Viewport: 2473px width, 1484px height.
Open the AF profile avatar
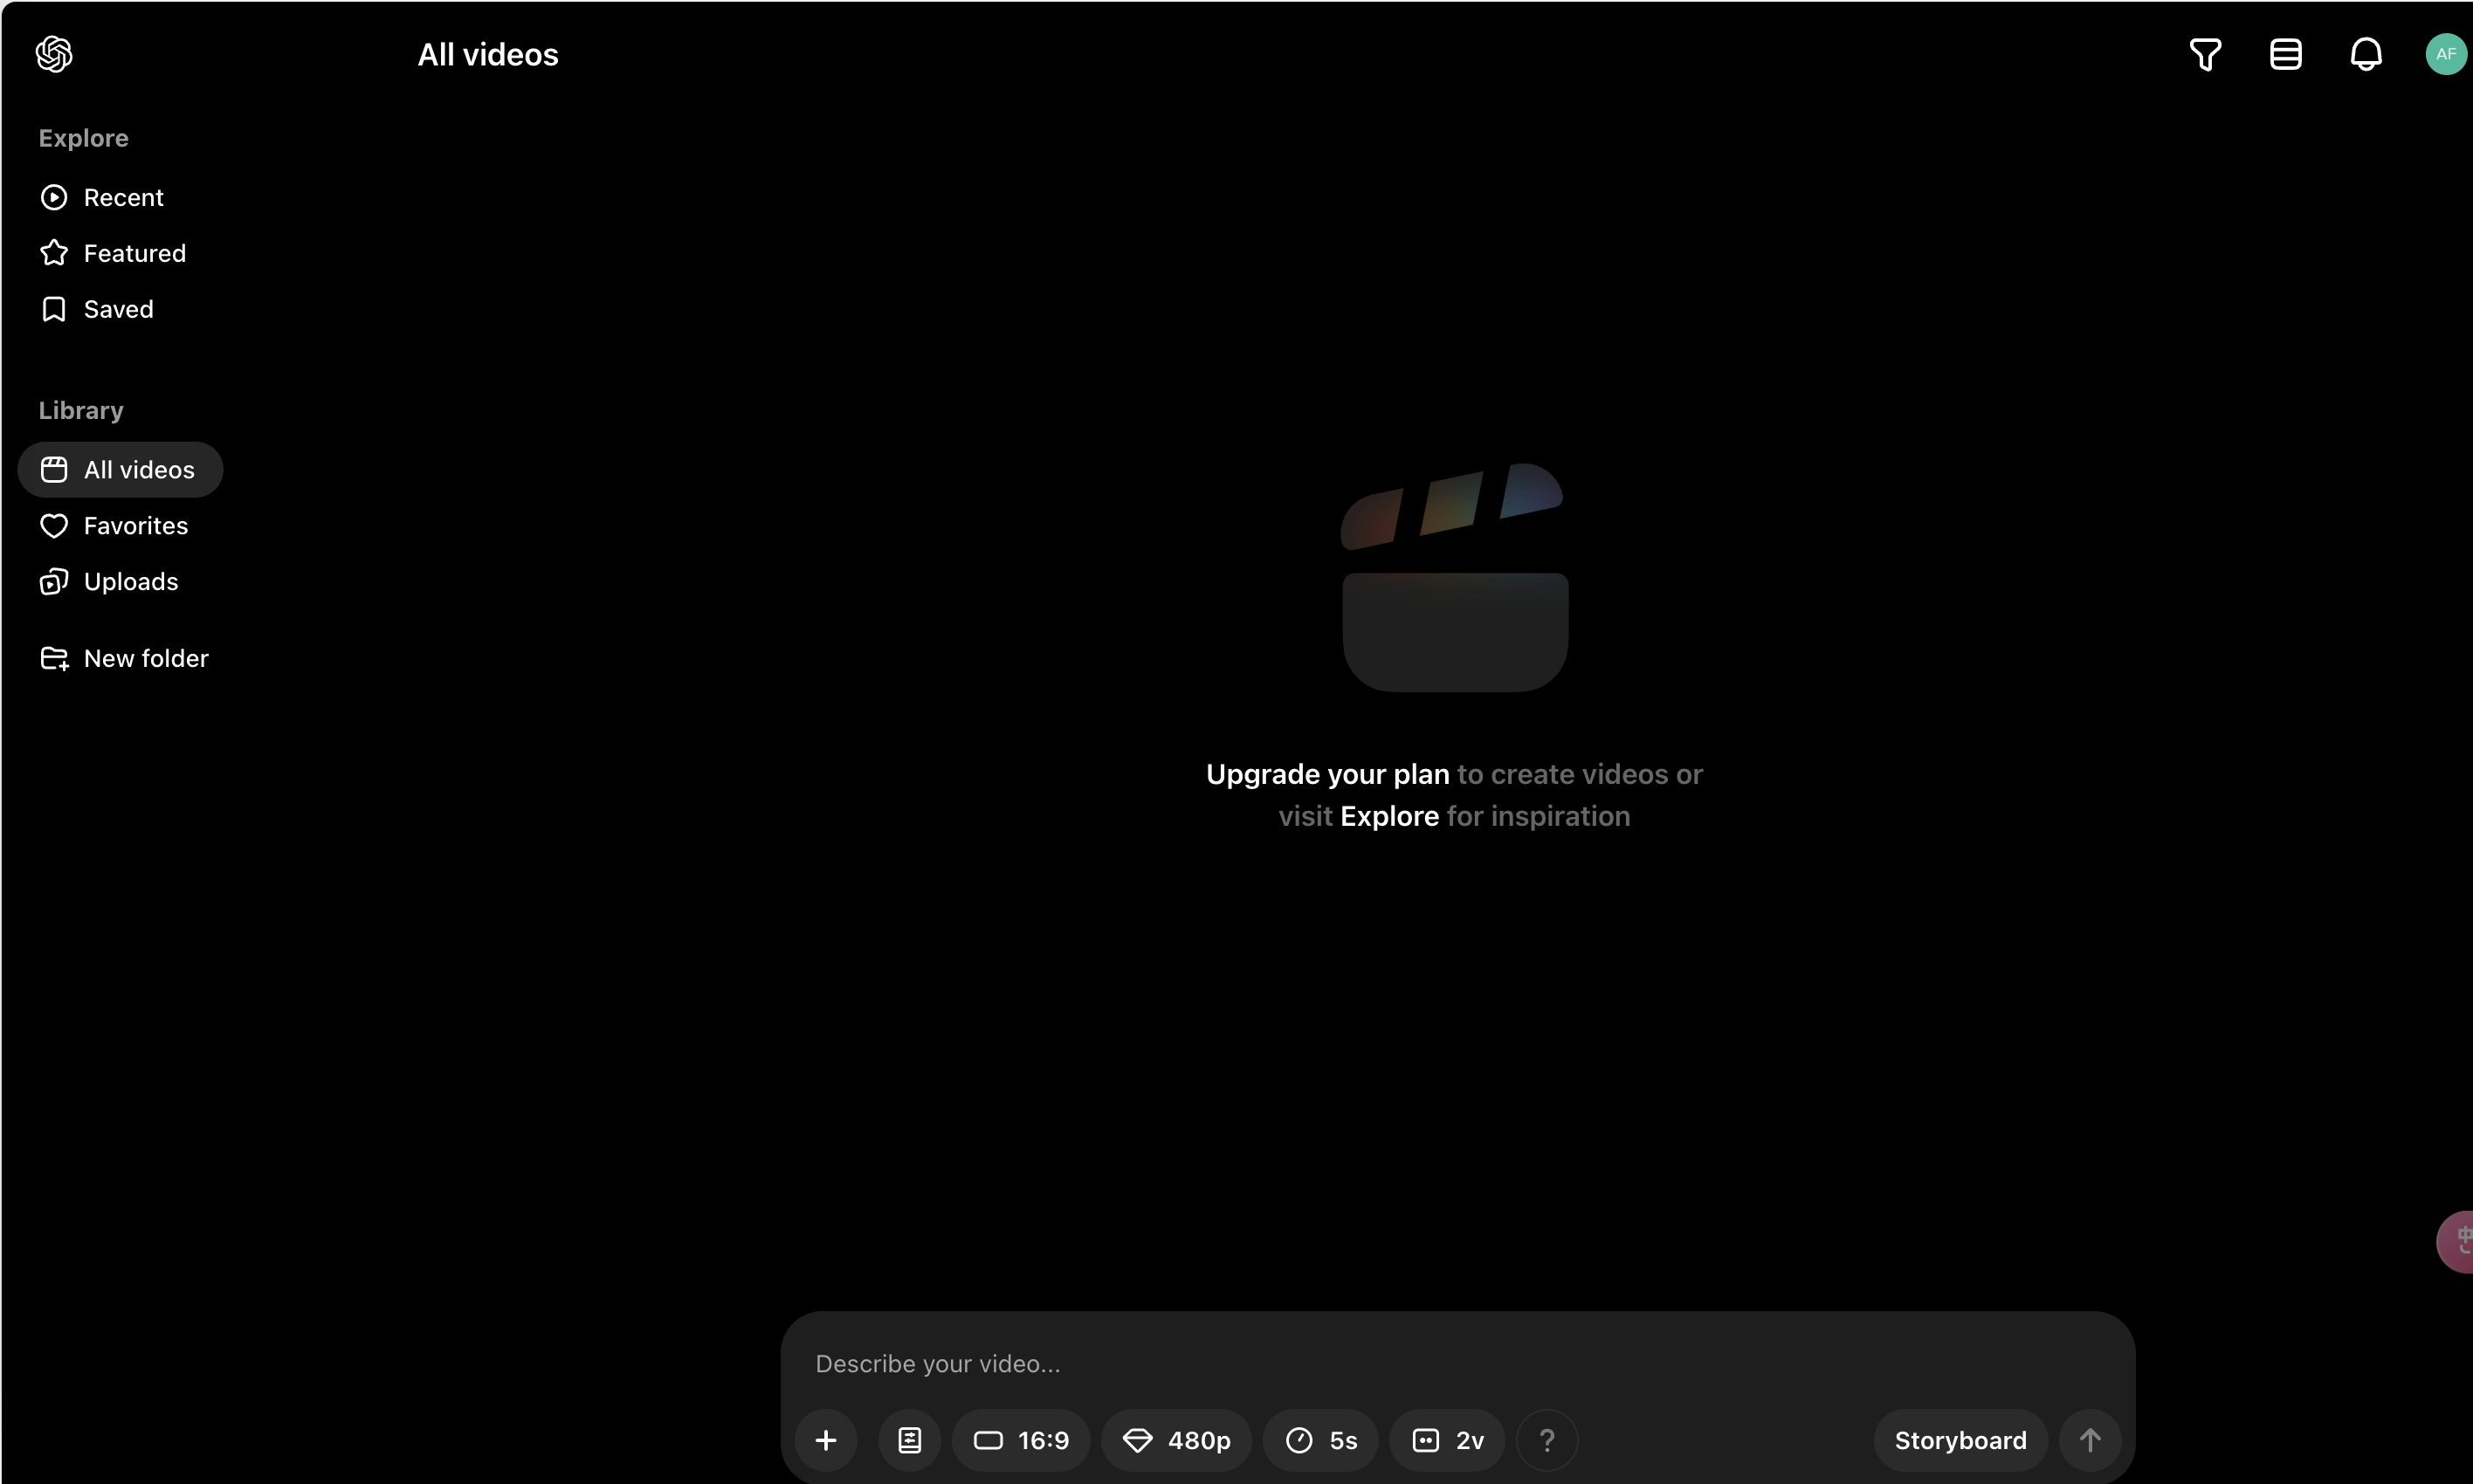click(2445, 54)
